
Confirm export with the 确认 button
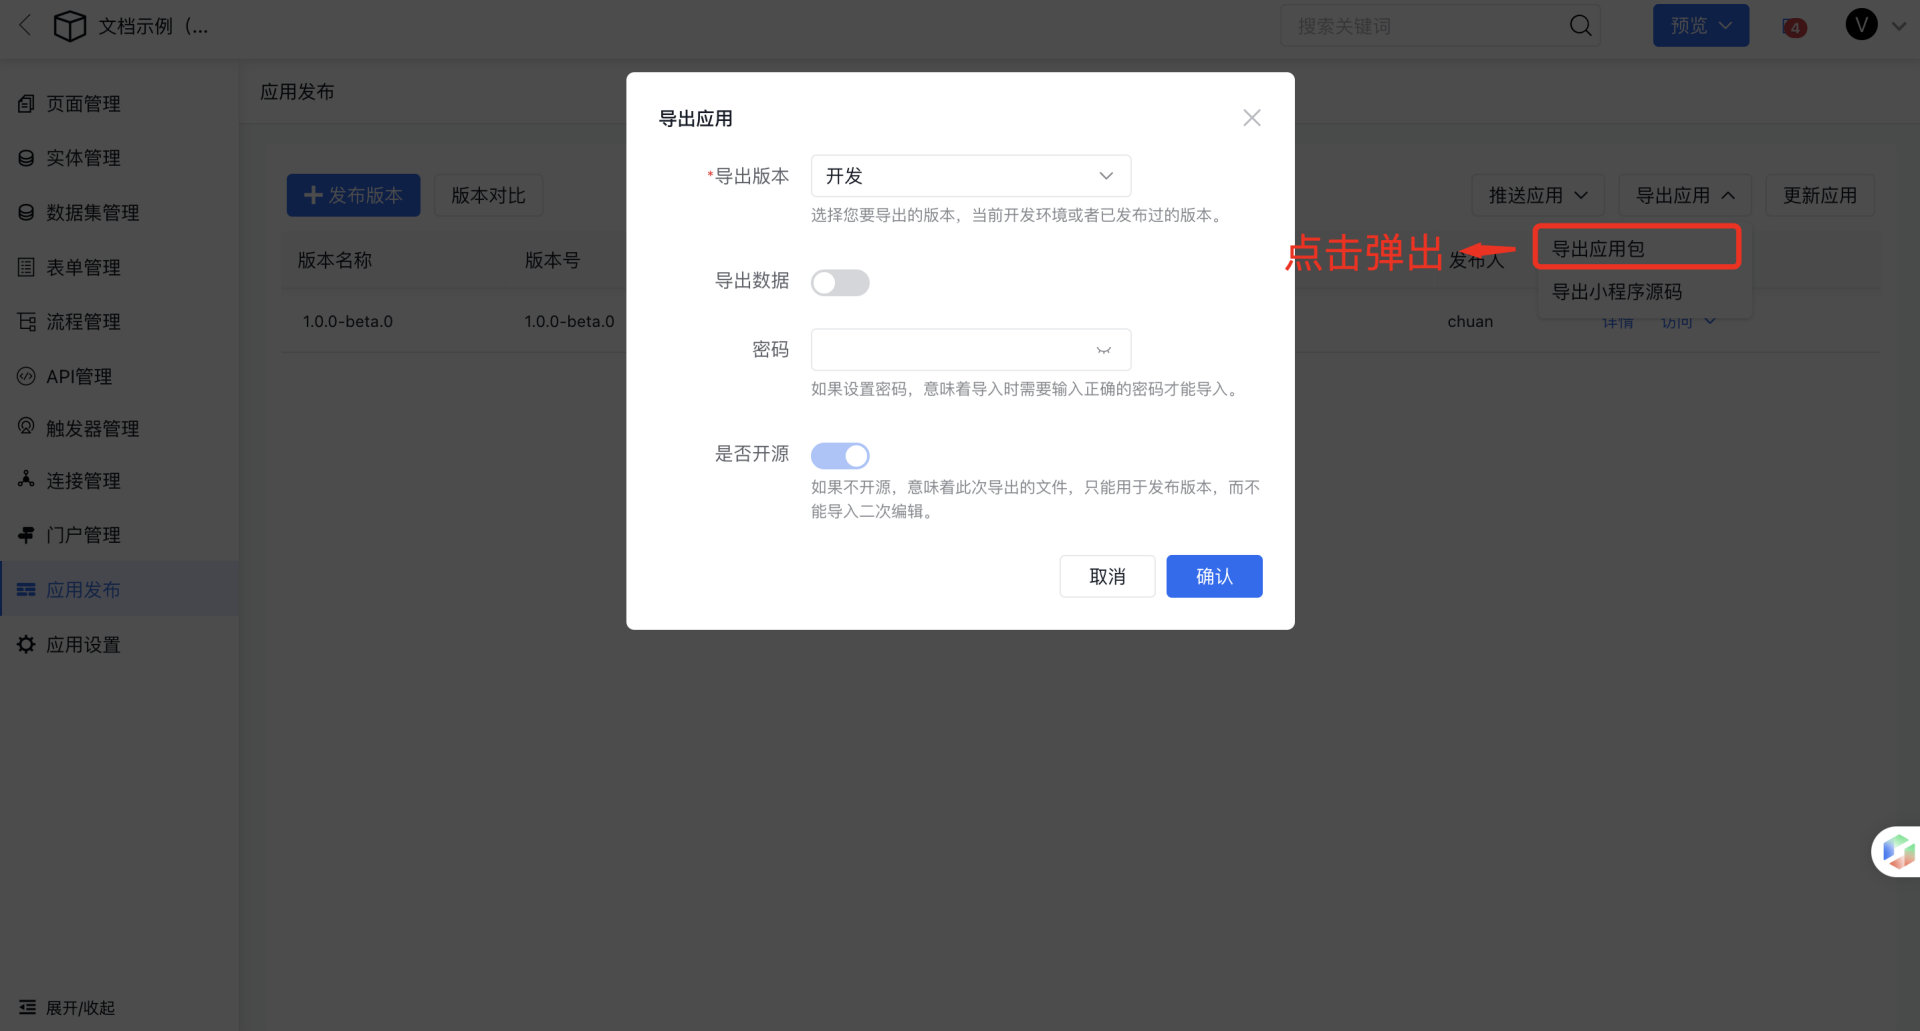coord(1213,576)
